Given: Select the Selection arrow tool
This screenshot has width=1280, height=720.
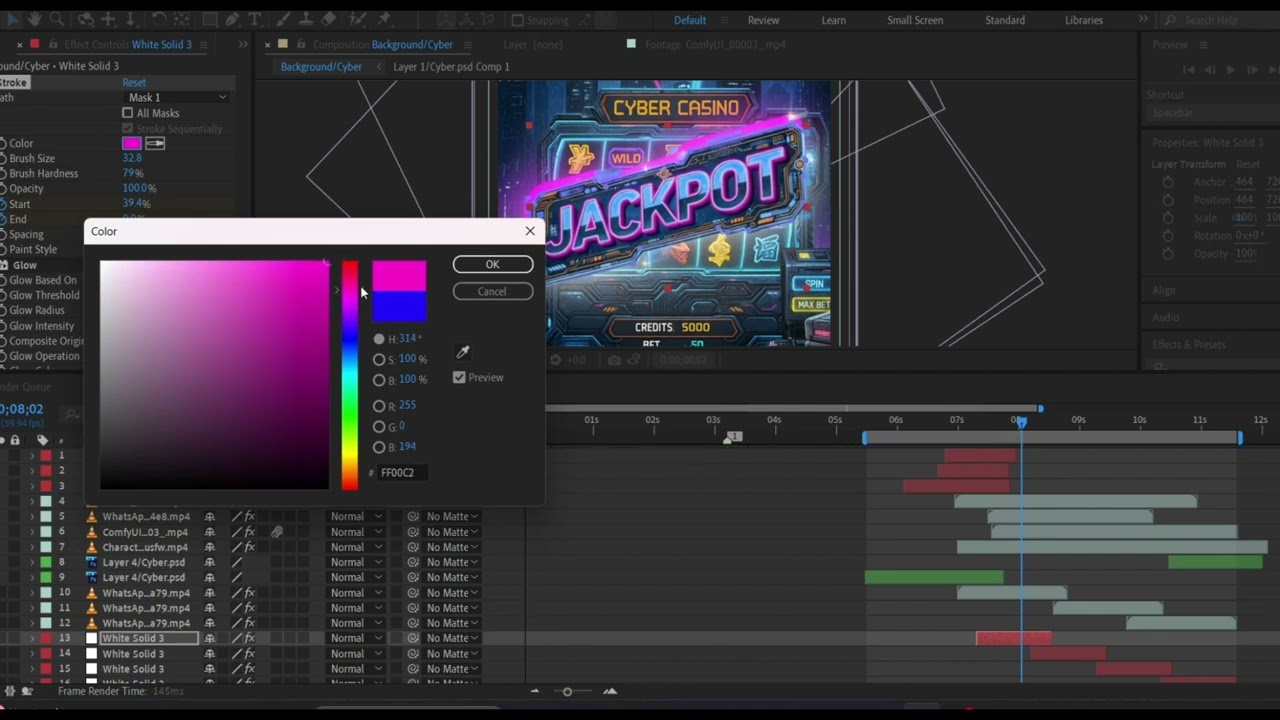Looking at the screenshot, I should click(13, 19).
